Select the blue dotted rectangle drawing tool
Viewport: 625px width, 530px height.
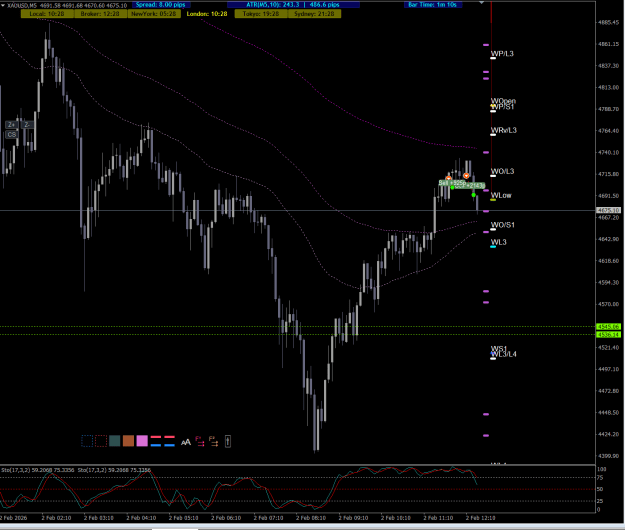[87, 441]
